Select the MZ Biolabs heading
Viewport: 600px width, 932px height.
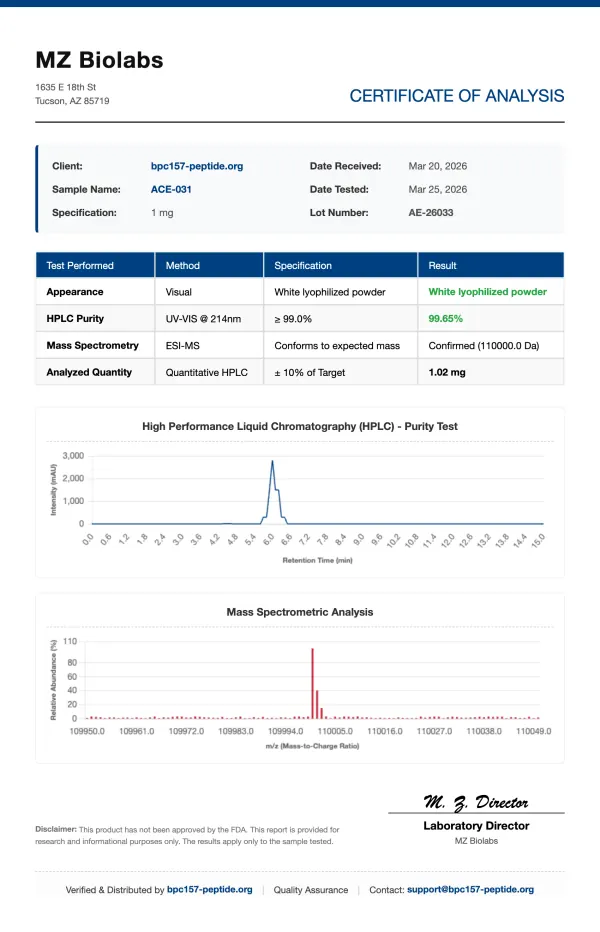(x=99, y=60)
